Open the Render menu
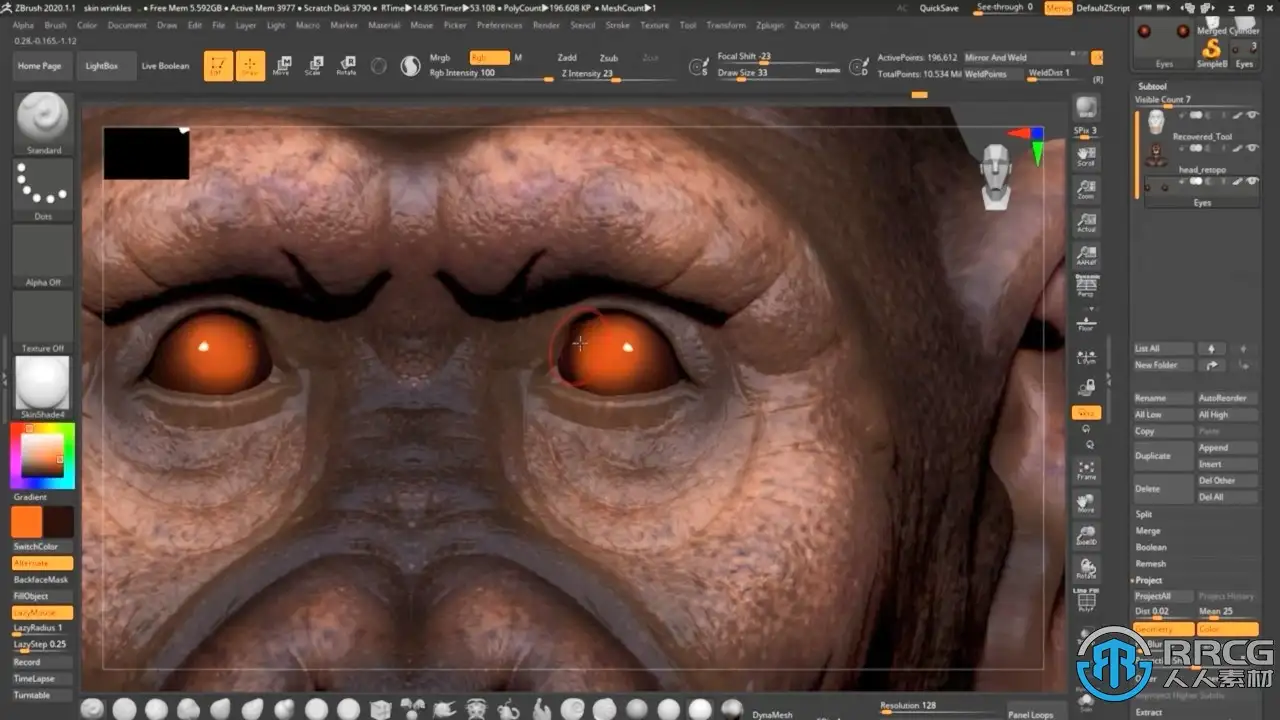The image size is (1280, 720). point(546,25)
